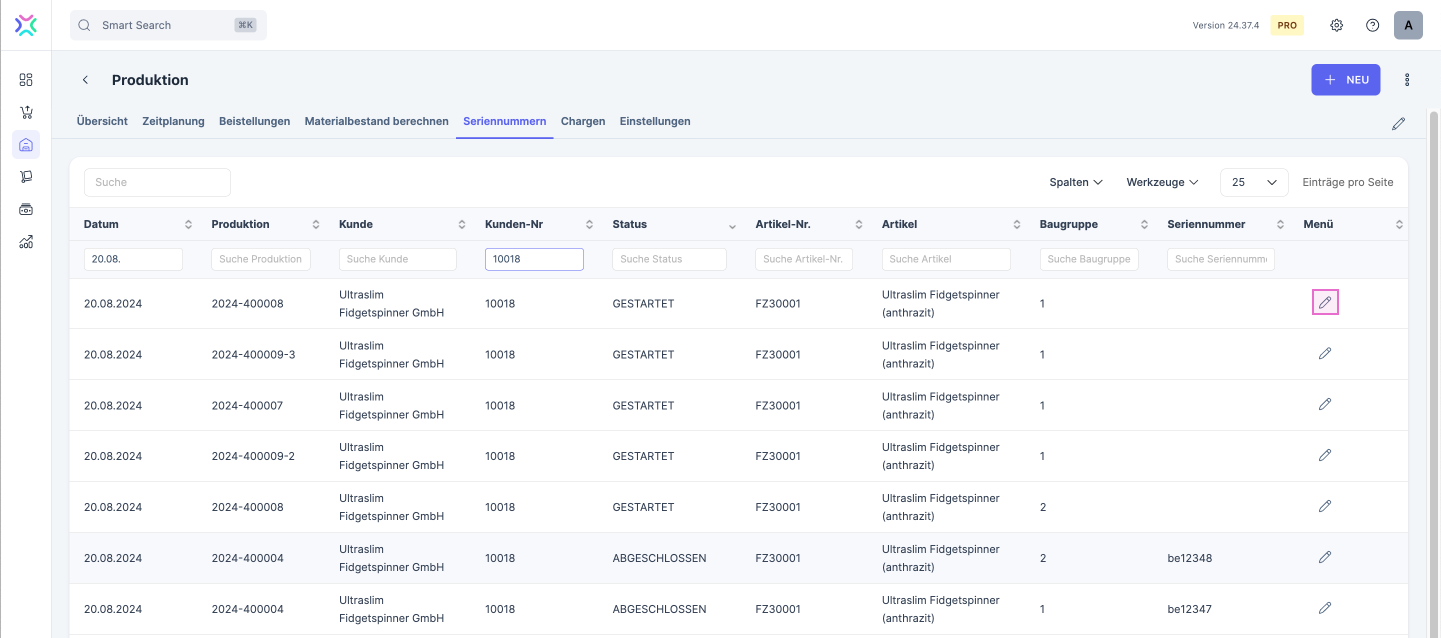Click the NEU button
This screenshot has height=638, width=1441.
[1346, 80]
